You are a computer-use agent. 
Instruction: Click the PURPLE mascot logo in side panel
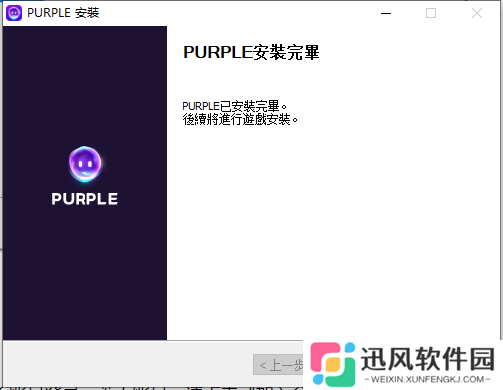click(x=85, y=164)
